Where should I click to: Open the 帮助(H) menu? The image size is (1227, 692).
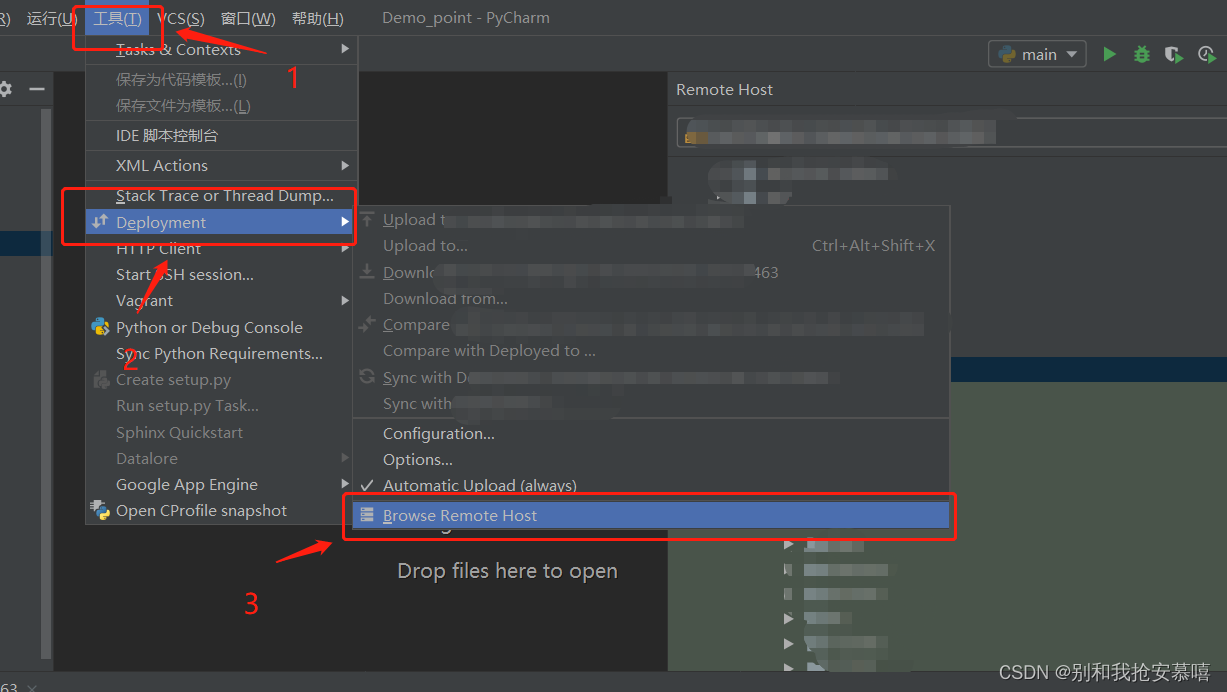coord(318,18)
